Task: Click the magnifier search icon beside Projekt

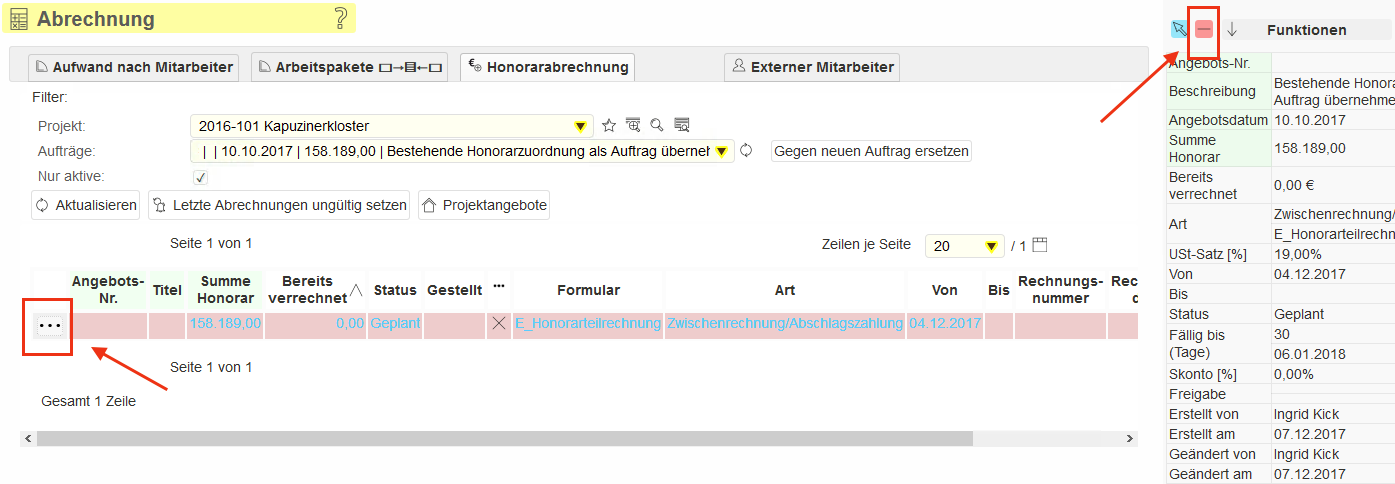Action: coord(657,126)
